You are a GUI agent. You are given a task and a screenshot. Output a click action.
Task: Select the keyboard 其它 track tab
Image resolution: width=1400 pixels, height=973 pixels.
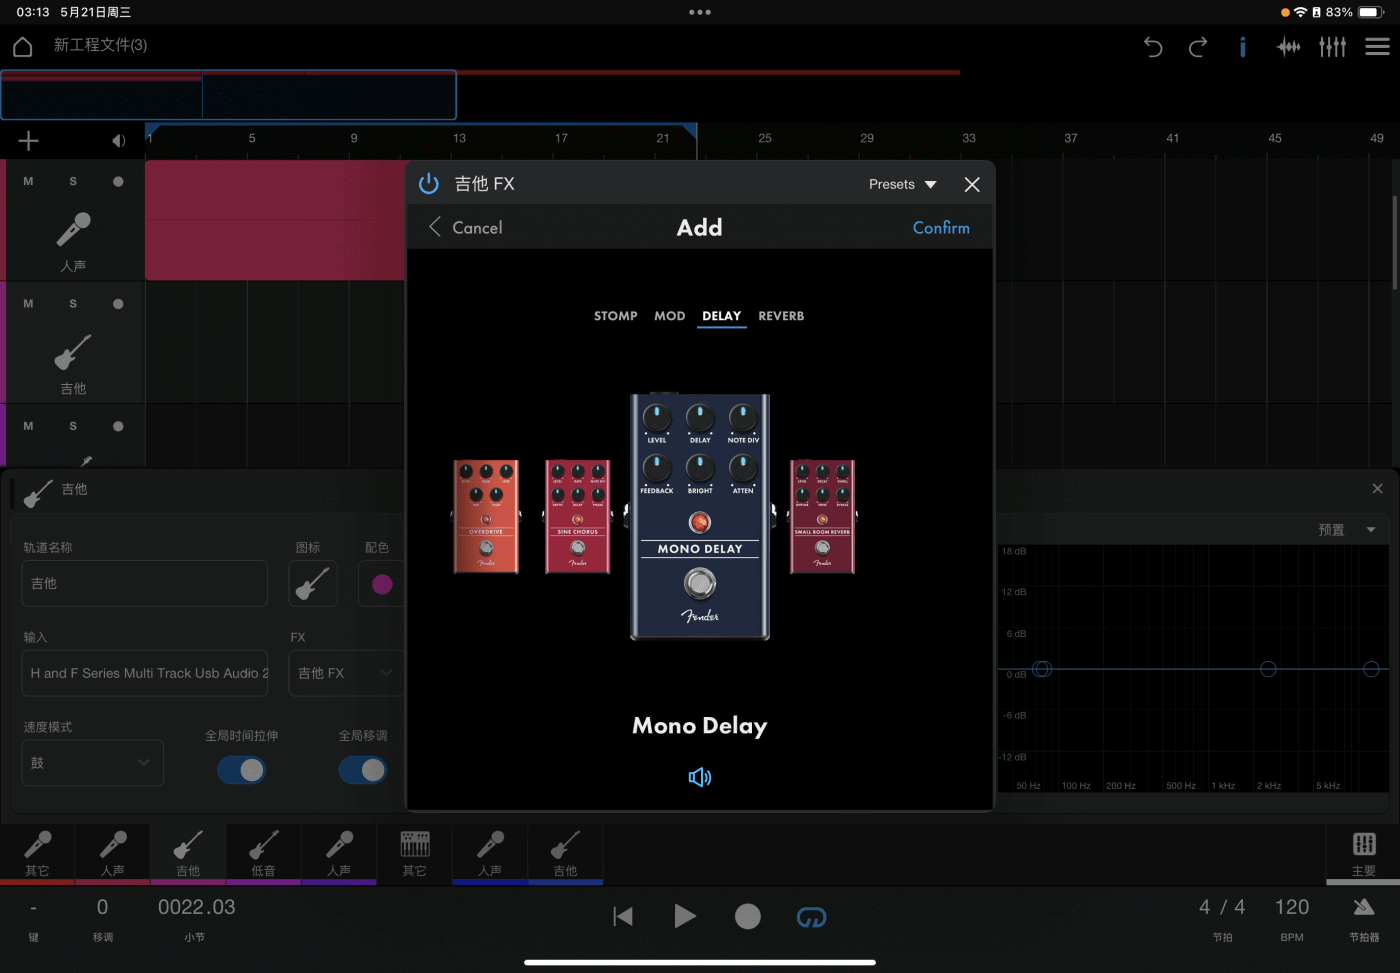coord(414,853)
